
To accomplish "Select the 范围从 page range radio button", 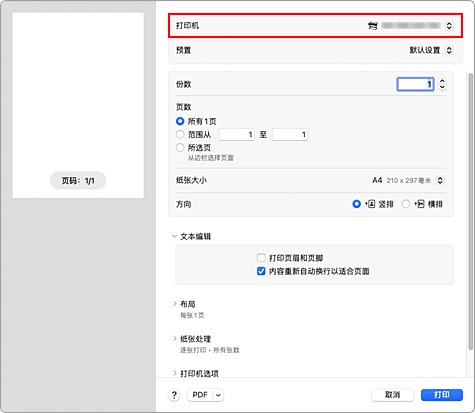I will coord(180,135).
